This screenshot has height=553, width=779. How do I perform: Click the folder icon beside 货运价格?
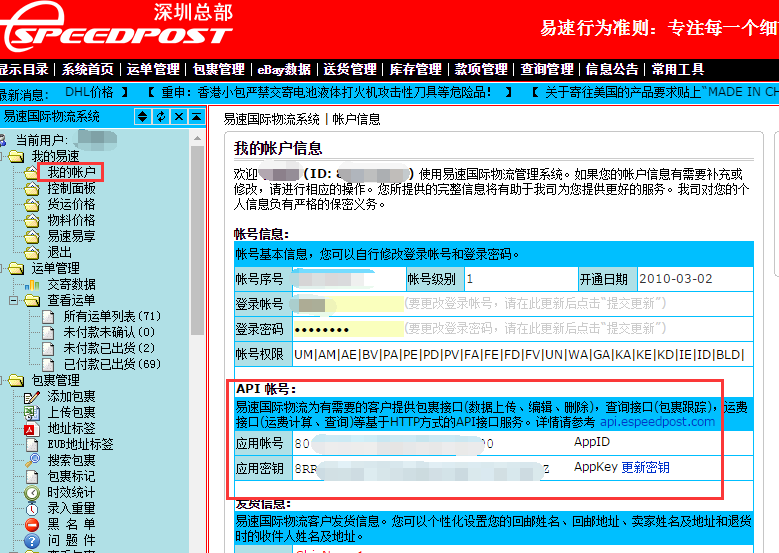(x=32, y=205)
